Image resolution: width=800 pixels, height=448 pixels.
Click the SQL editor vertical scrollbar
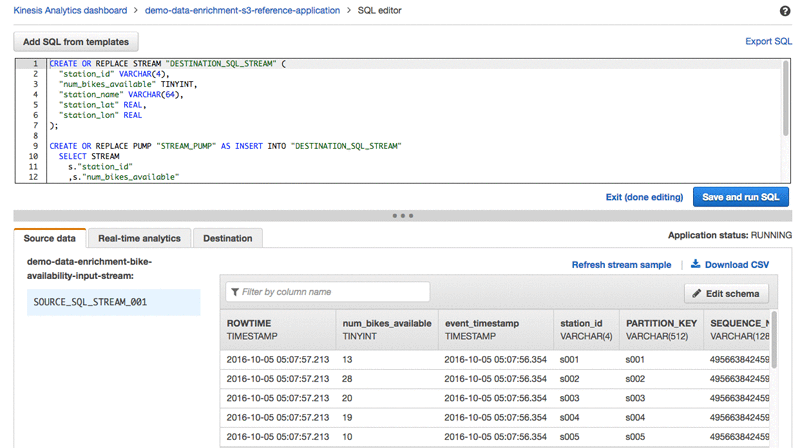point(786,99)
